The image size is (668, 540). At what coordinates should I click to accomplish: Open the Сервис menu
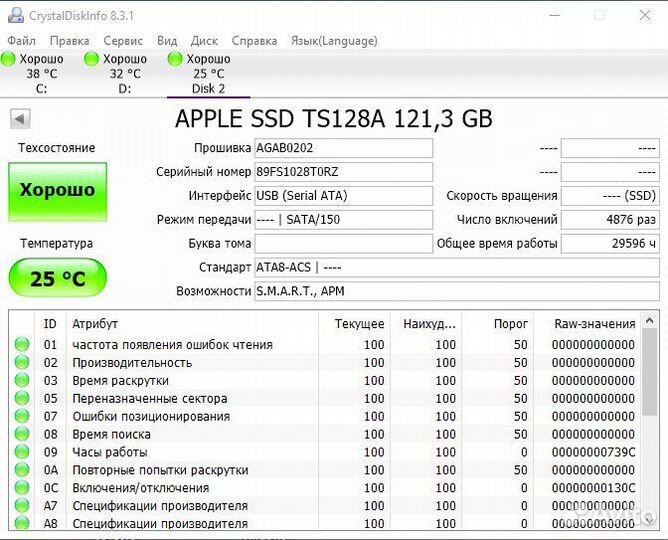(123, 41)
